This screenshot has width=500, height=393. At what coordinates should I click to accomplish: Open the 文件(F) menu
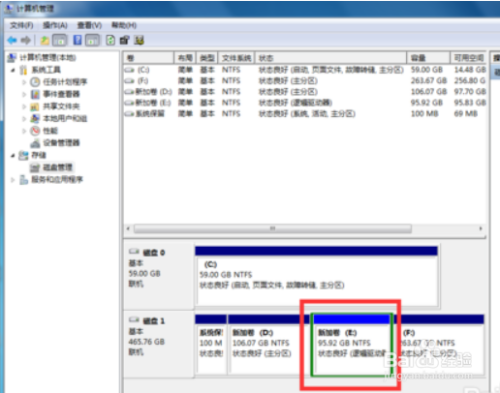(22, 25)
